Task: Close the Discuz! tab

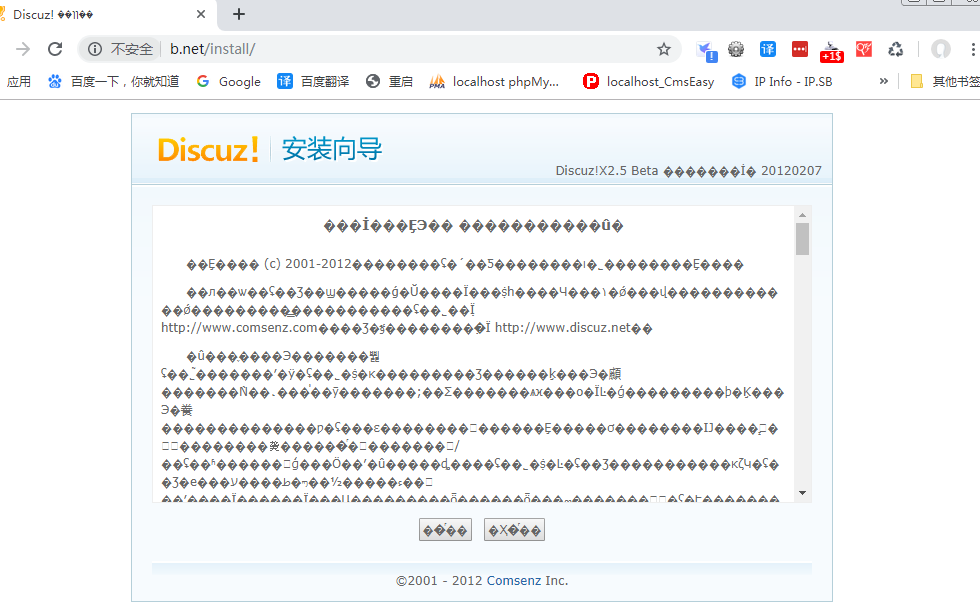Action: (201, 14)
